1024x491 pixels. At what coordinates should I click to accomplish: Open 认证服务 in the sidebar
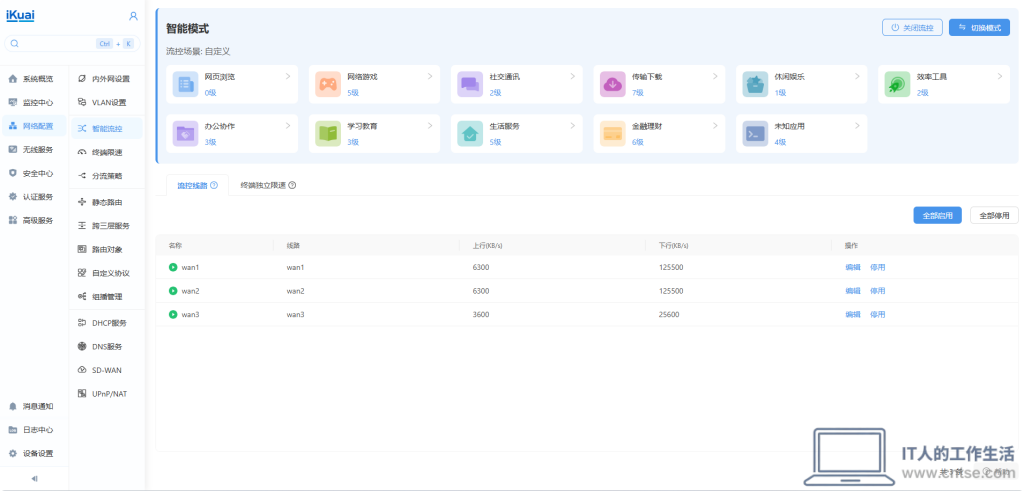click(34, 197)
